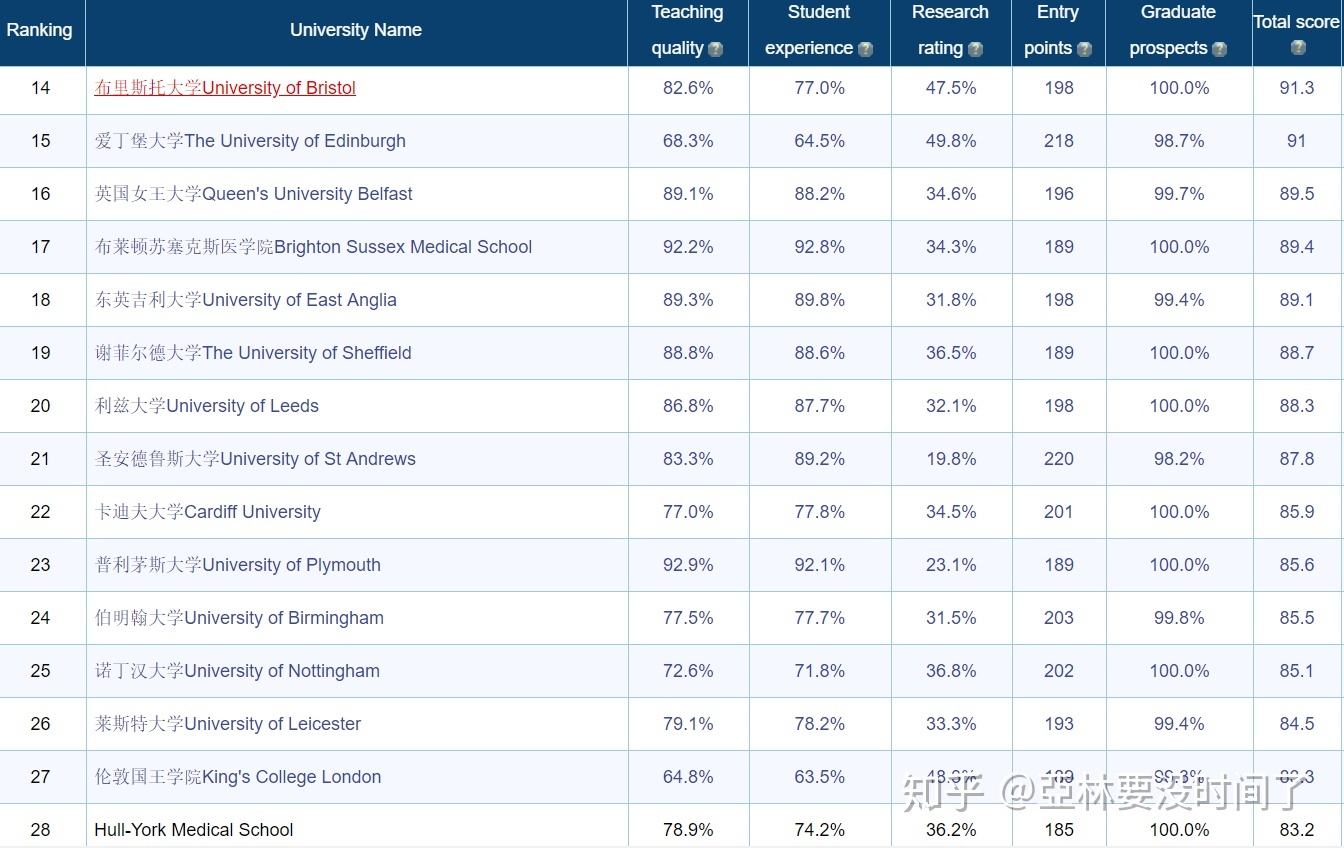Viewport: 1344px width, 848px height.
Task: Click the Student experience help icon
Action: pos(865,49)
